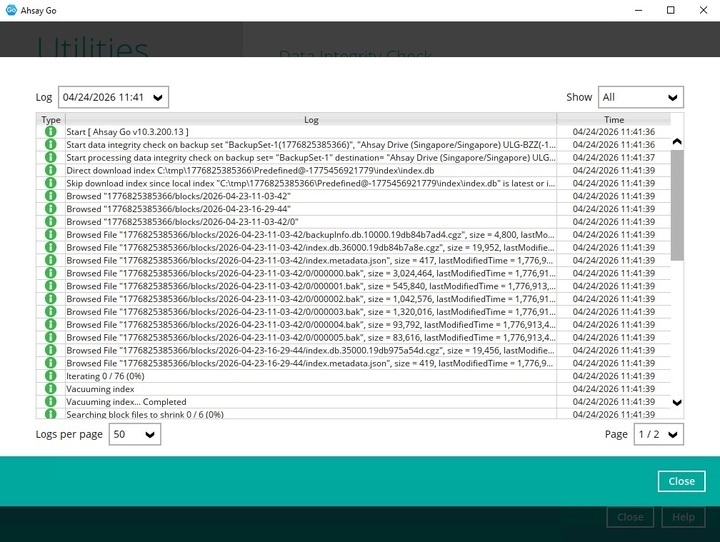Click info icon of 'Start processing data integrity' row

click(x=51, y=158)
